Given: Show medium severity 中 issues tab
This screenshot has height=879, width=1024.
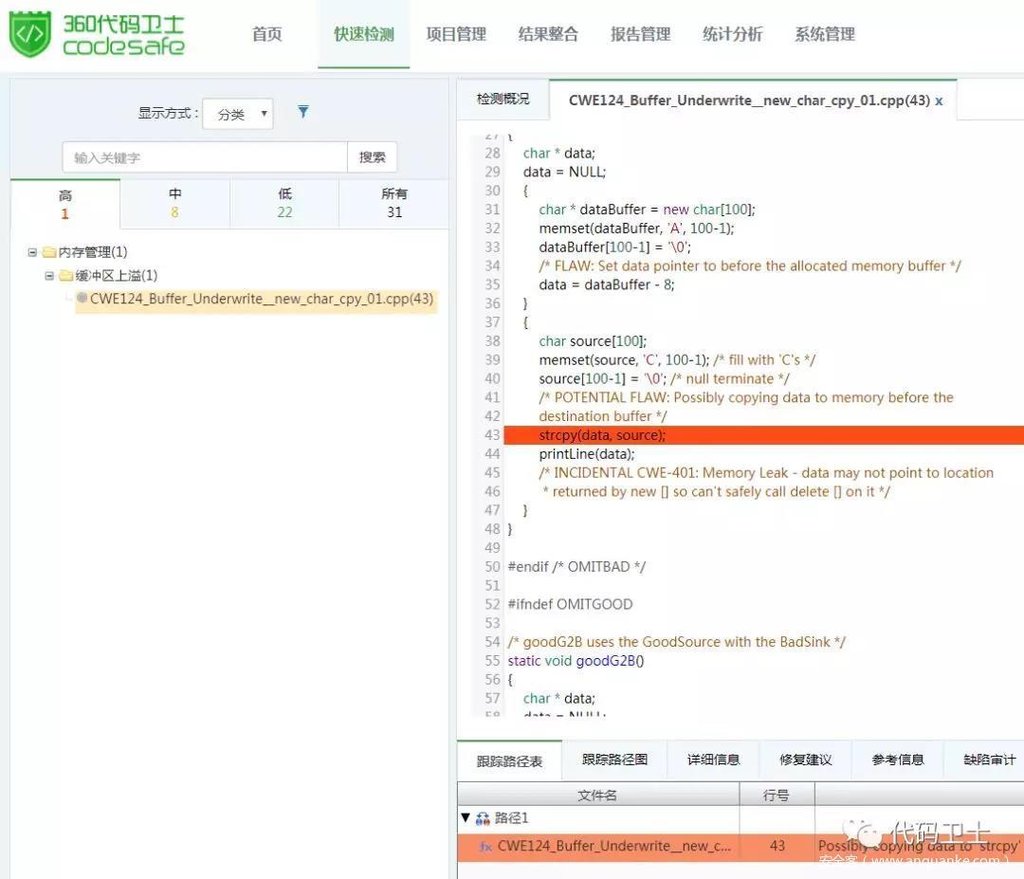Looking at the screenshot, I should (x=175, y=203).
